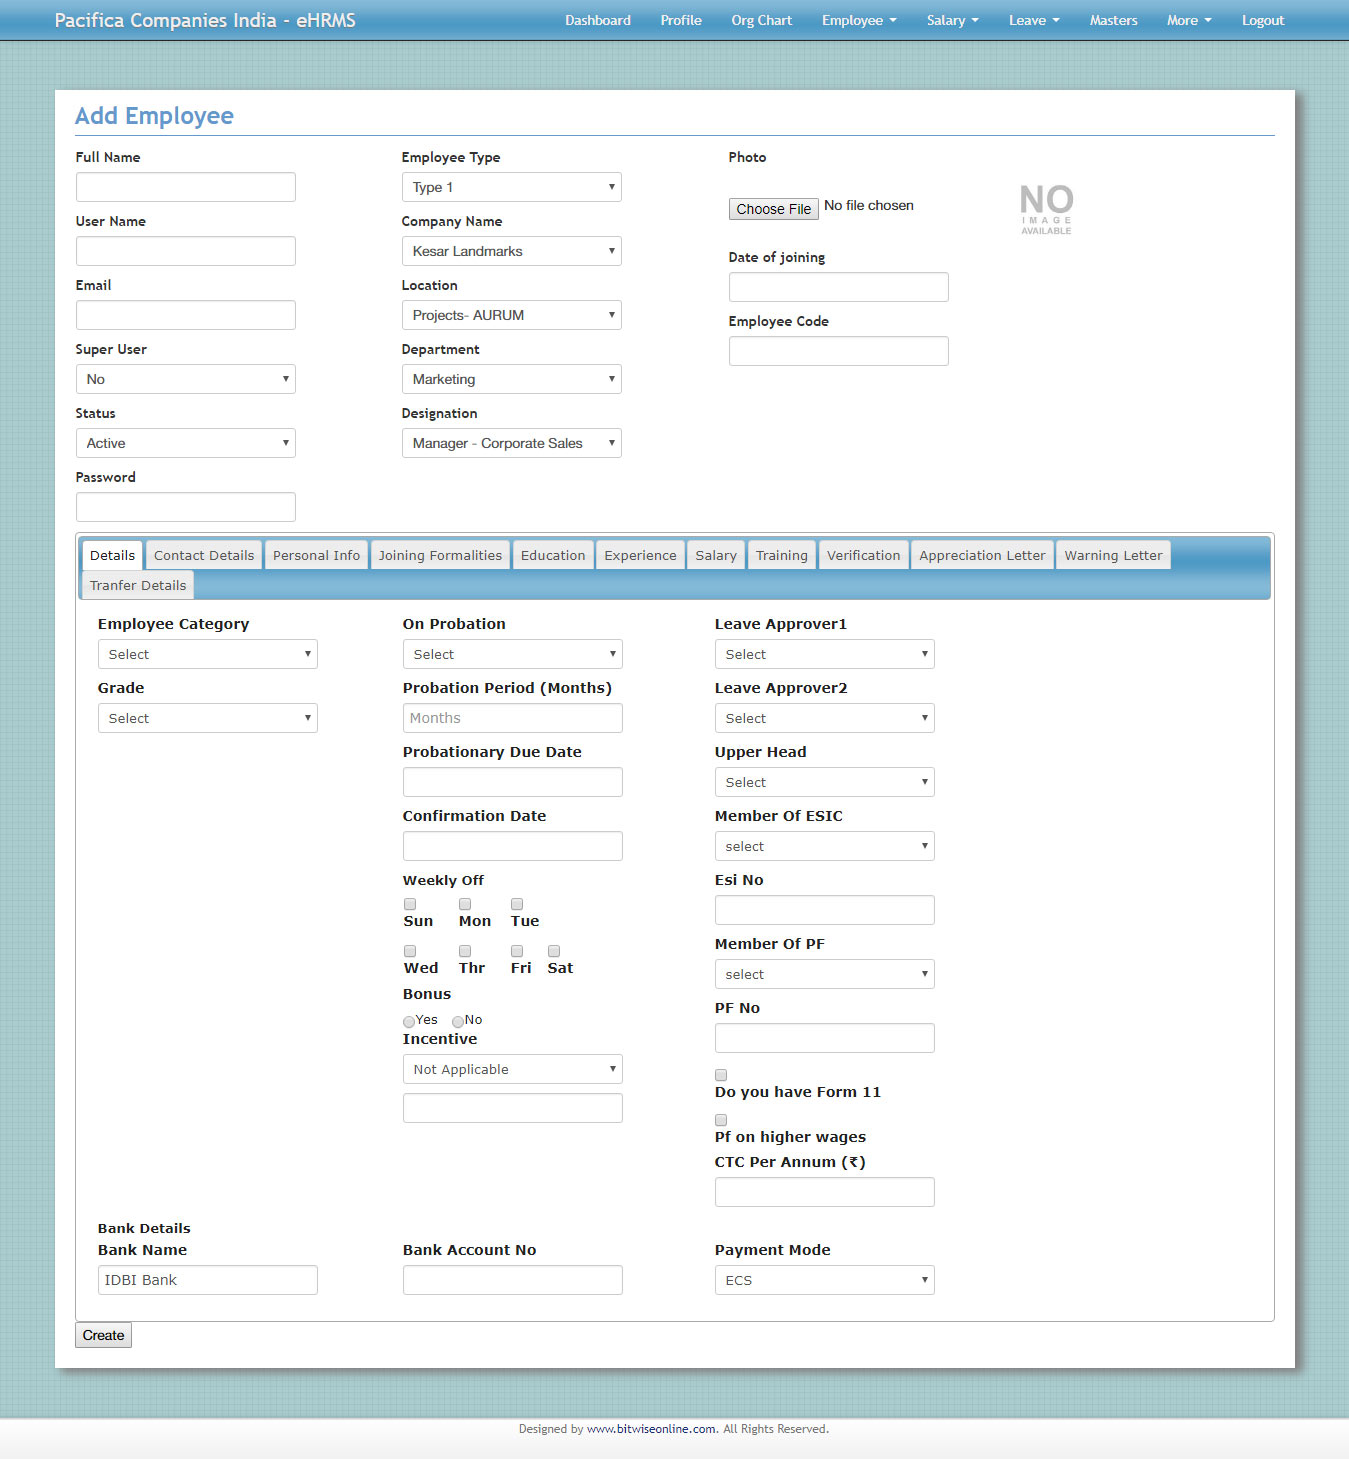Image resolution: width=1349 pixels, height=1459 pixels.
Task: Enable the Do you have Form 11 checkbox
Action: [721, 1075]
